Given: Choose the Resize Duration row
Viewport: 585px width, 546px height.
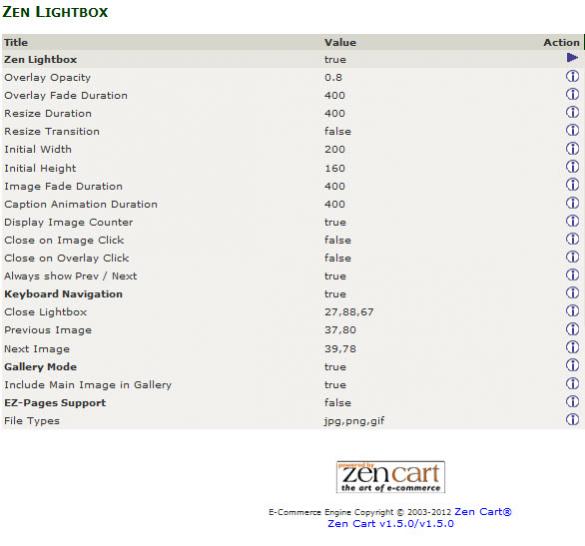Looking at the screenshot, I should [292, 113].
